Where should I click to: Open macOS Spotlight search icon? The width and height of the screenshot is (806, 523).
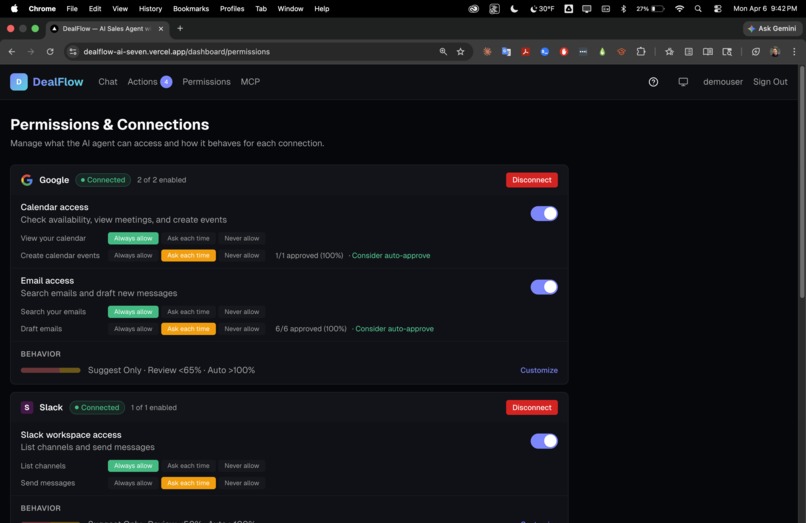(x=698, y=9)
